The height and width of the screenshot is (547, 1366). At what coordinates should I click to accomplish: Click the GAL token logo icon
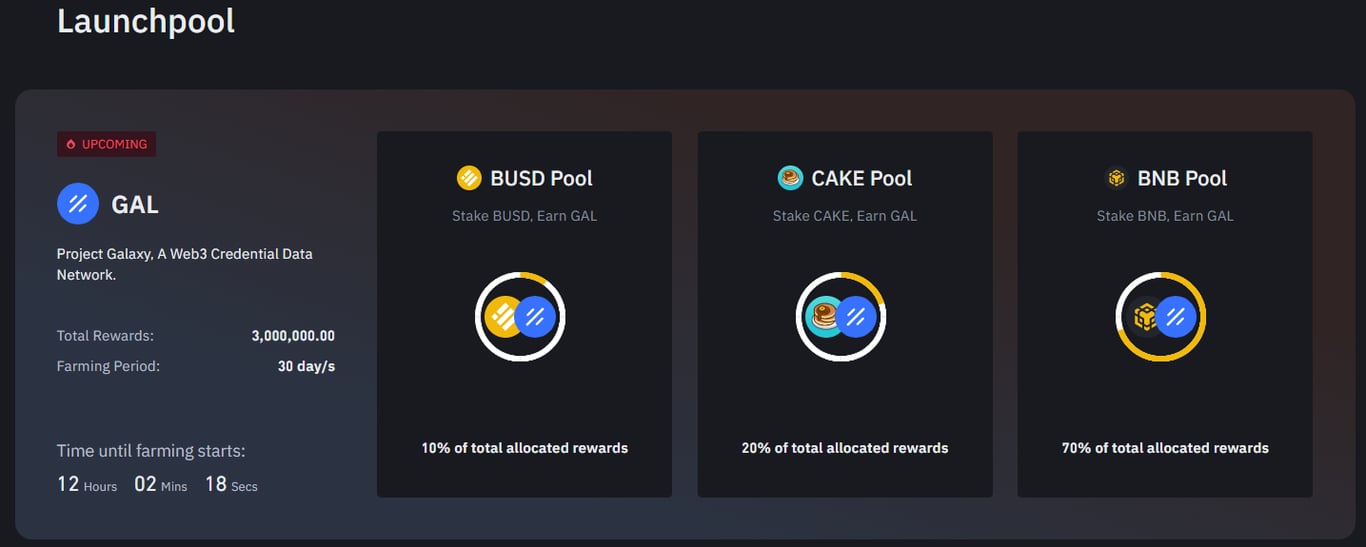click(x=78, y=204)
